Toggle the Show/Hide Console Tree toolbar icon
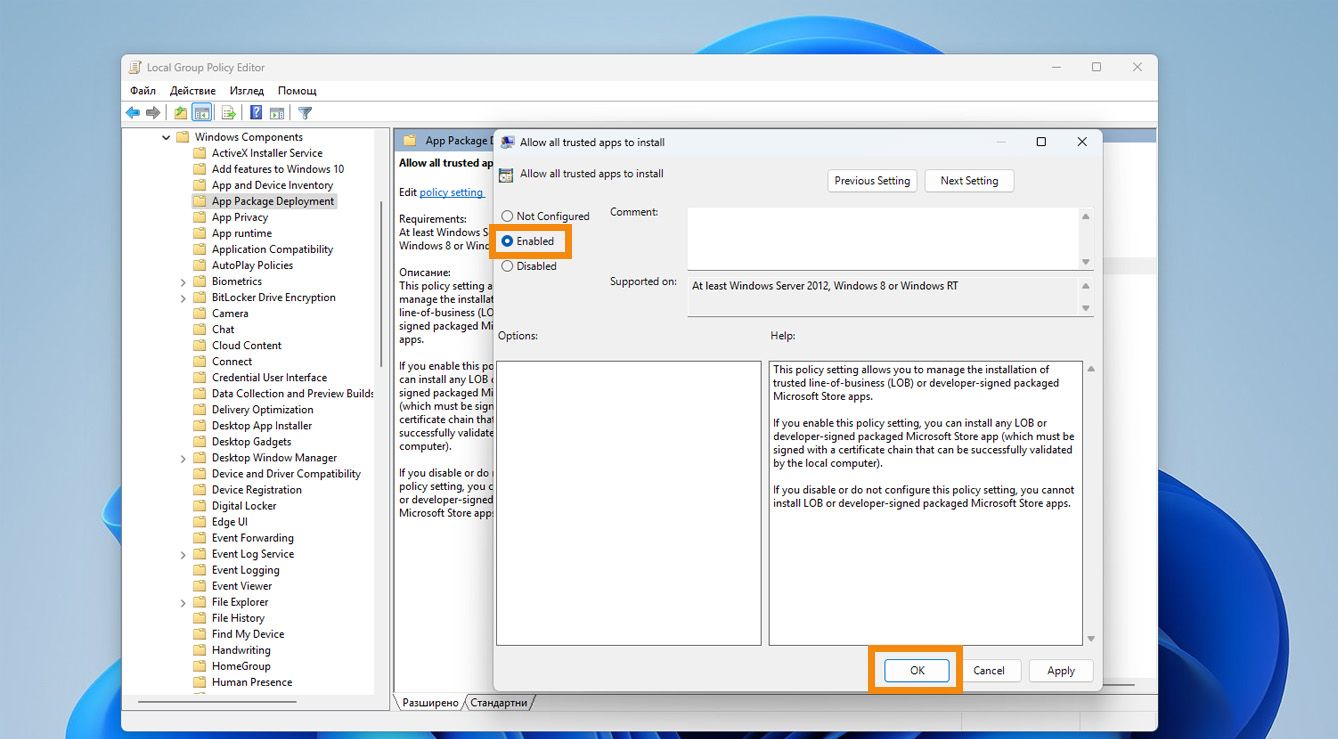Image resolution: width=1338 pixels, height=739 pixels. point(202,113)
